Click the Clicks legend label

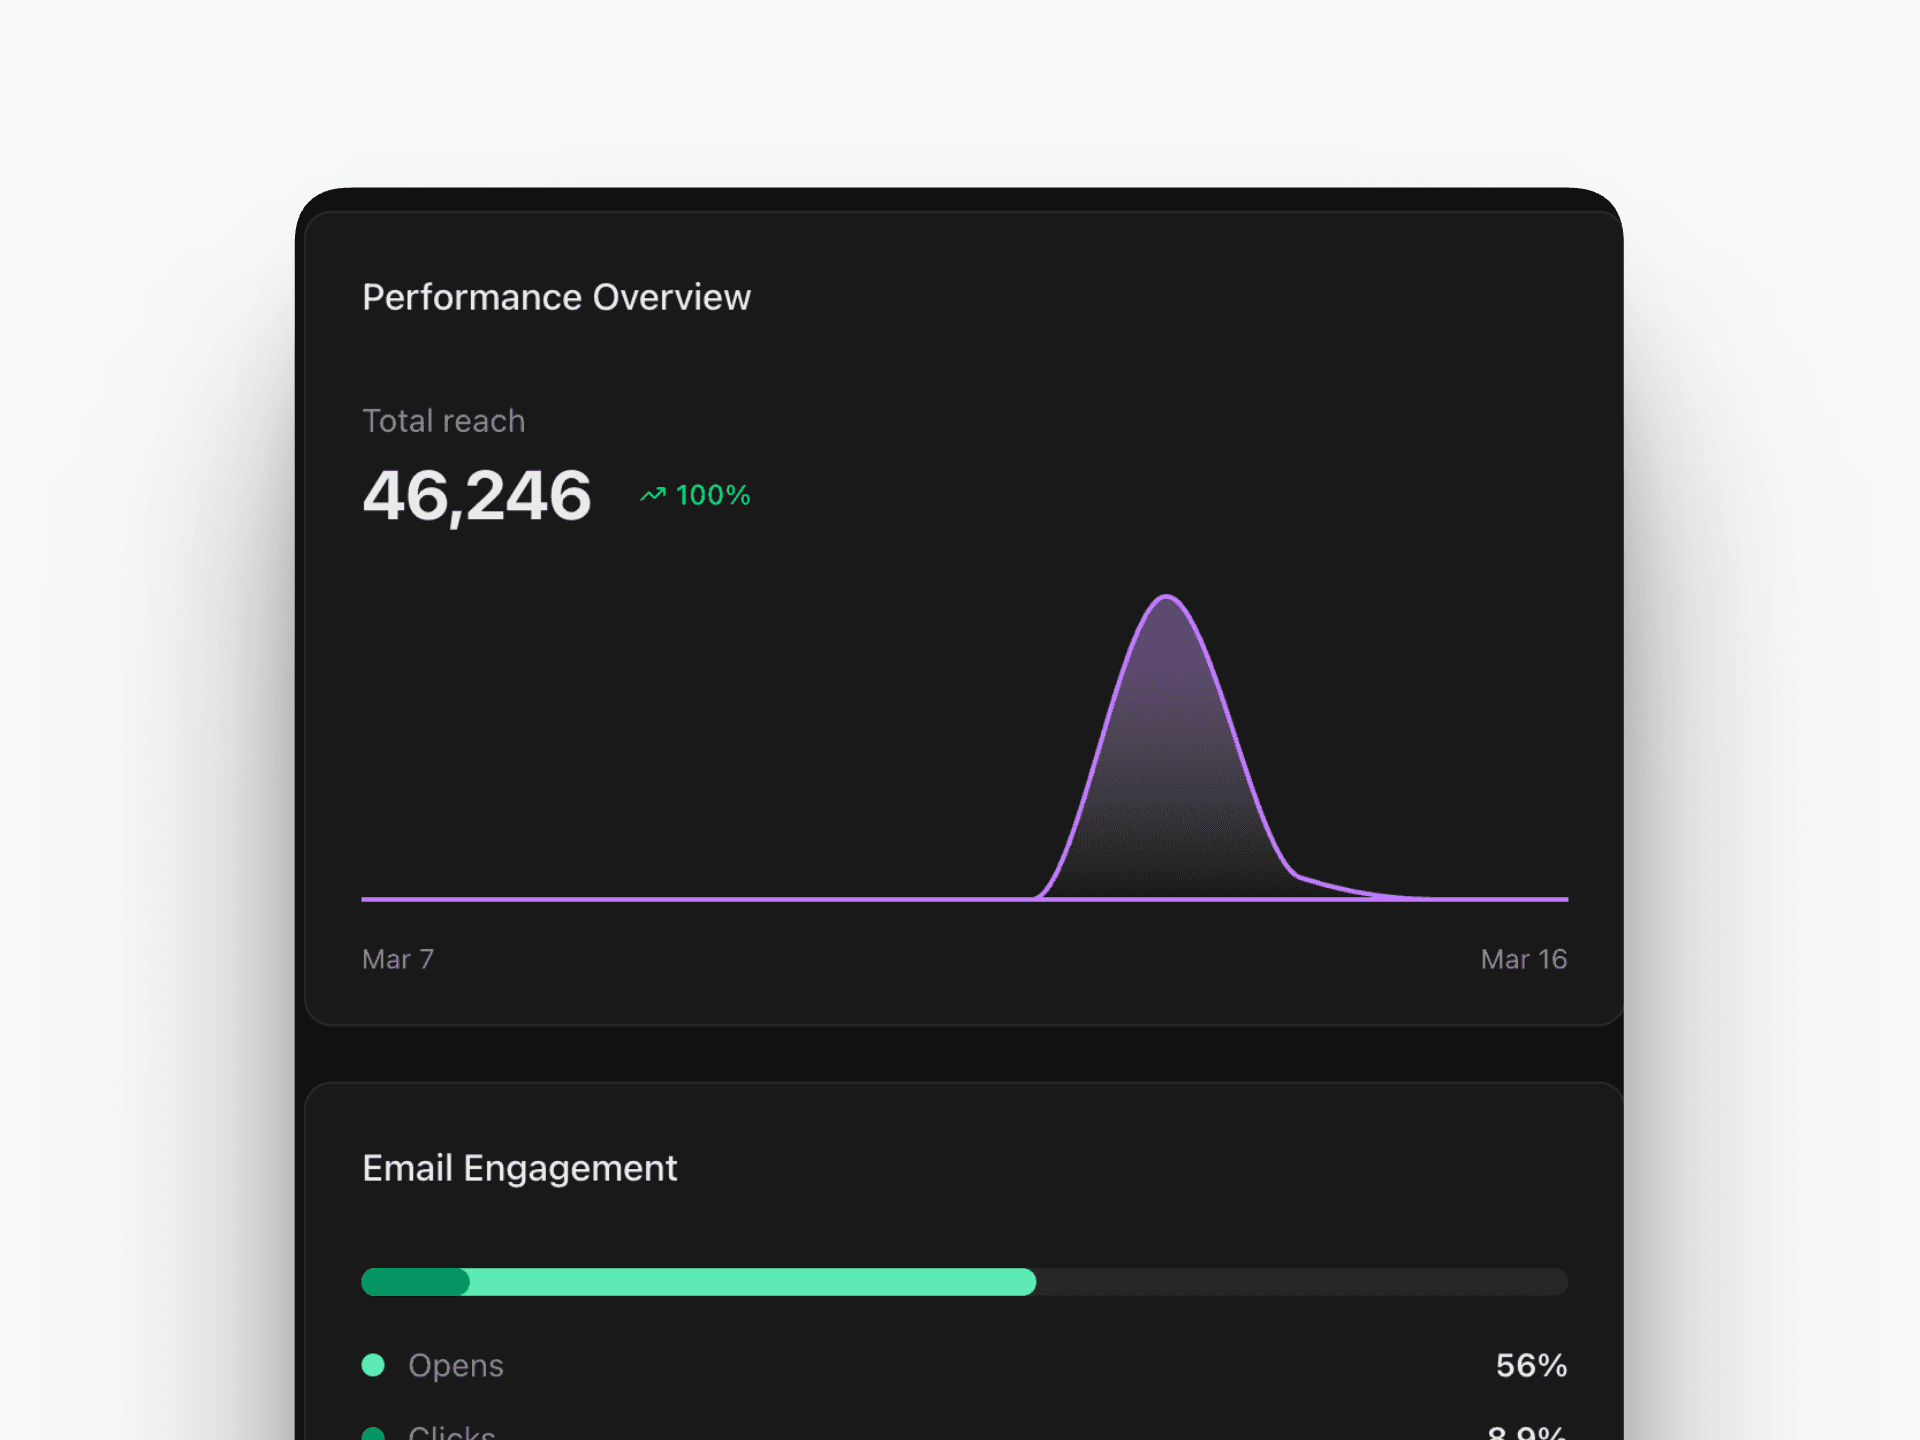pos(452,1434)
